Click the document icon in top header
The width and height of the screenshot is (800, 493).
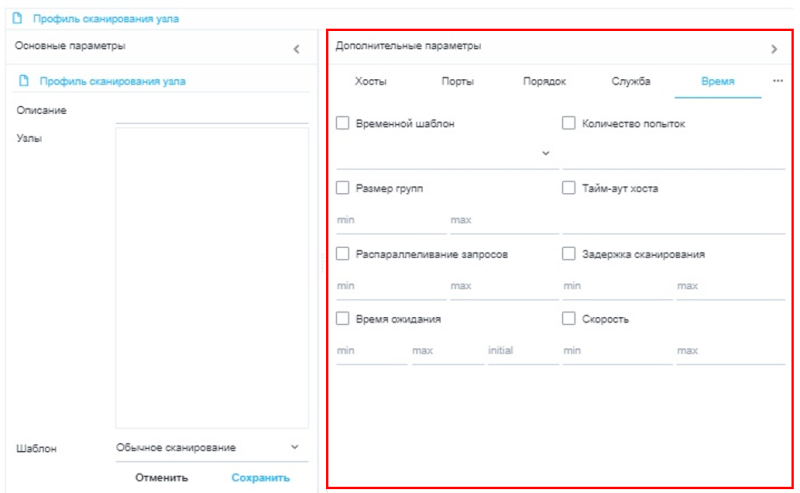coord(16,18)
